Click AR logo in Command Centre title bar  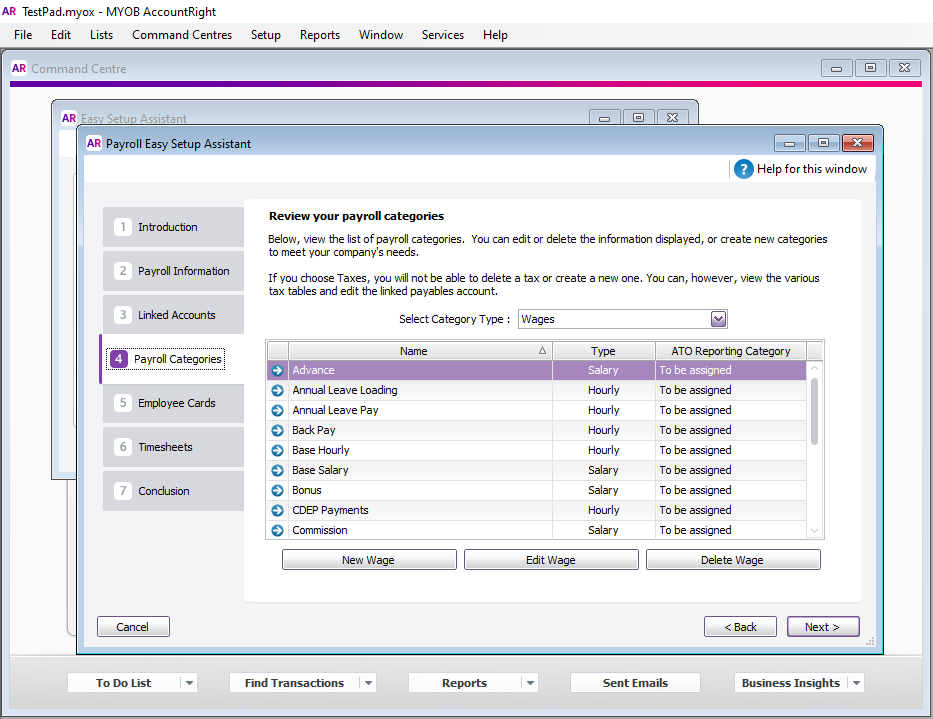(x=19, y=68)
